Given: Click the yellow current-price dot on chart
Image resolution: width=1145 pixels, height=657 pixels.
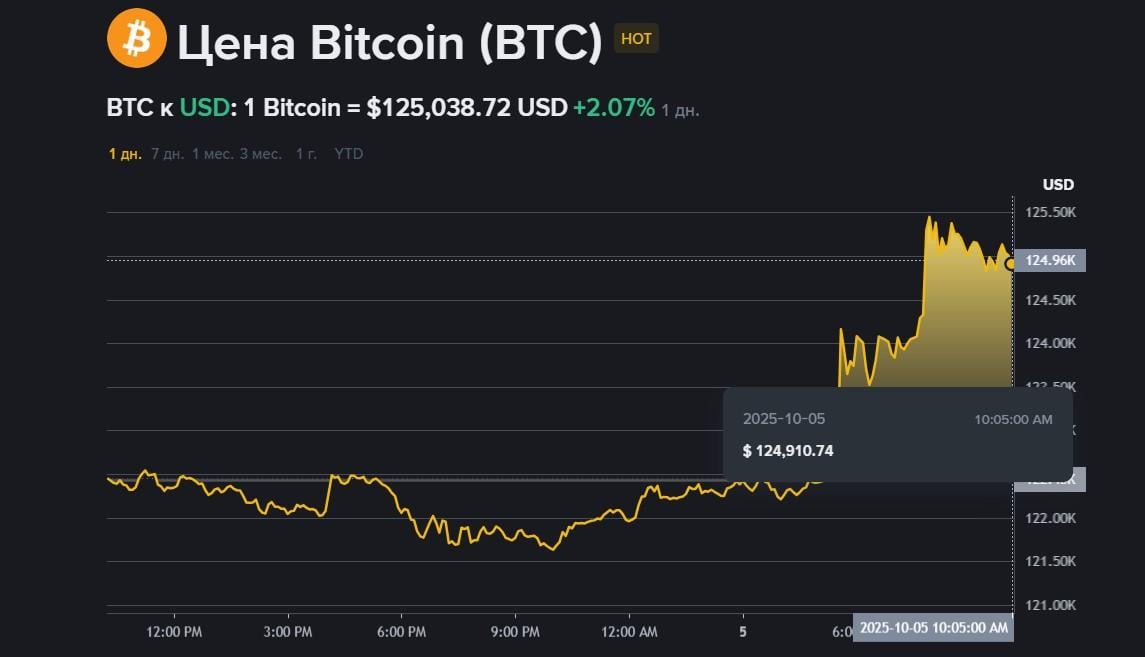Looking at the screenshot, I should point(1010,263).
